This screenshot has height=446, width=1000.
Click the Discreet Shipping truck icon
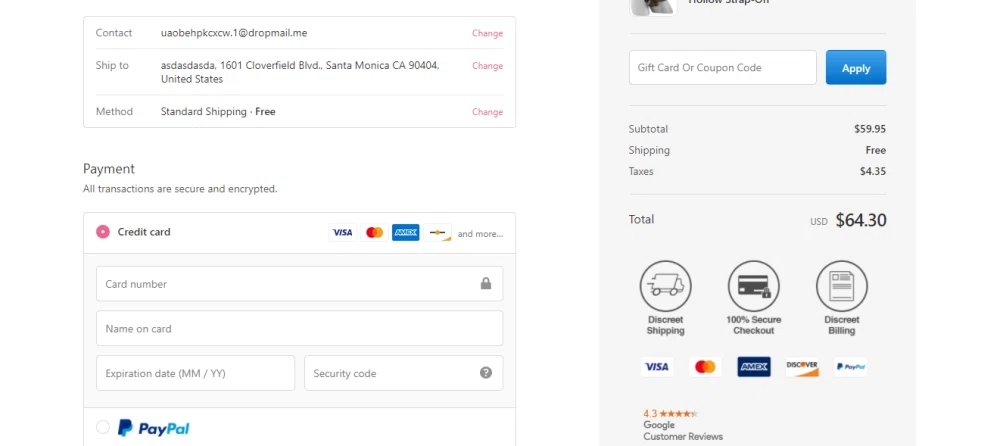coord(665,286)
